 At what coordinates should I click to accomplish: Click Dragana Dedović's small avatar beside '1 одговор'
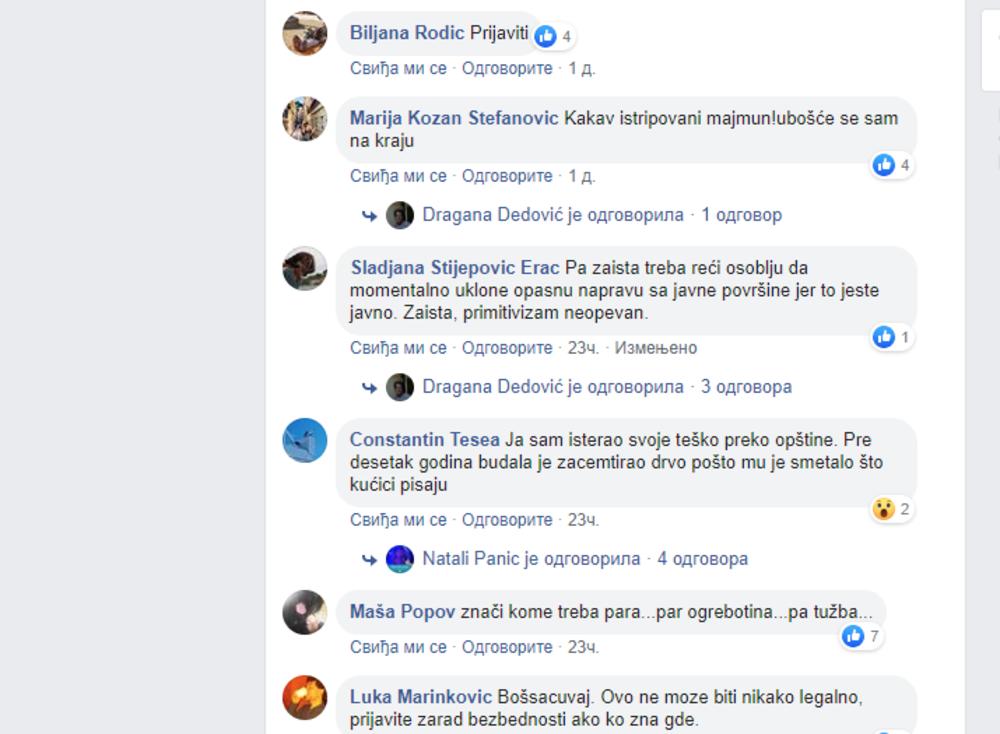click(x=400, y=216)
